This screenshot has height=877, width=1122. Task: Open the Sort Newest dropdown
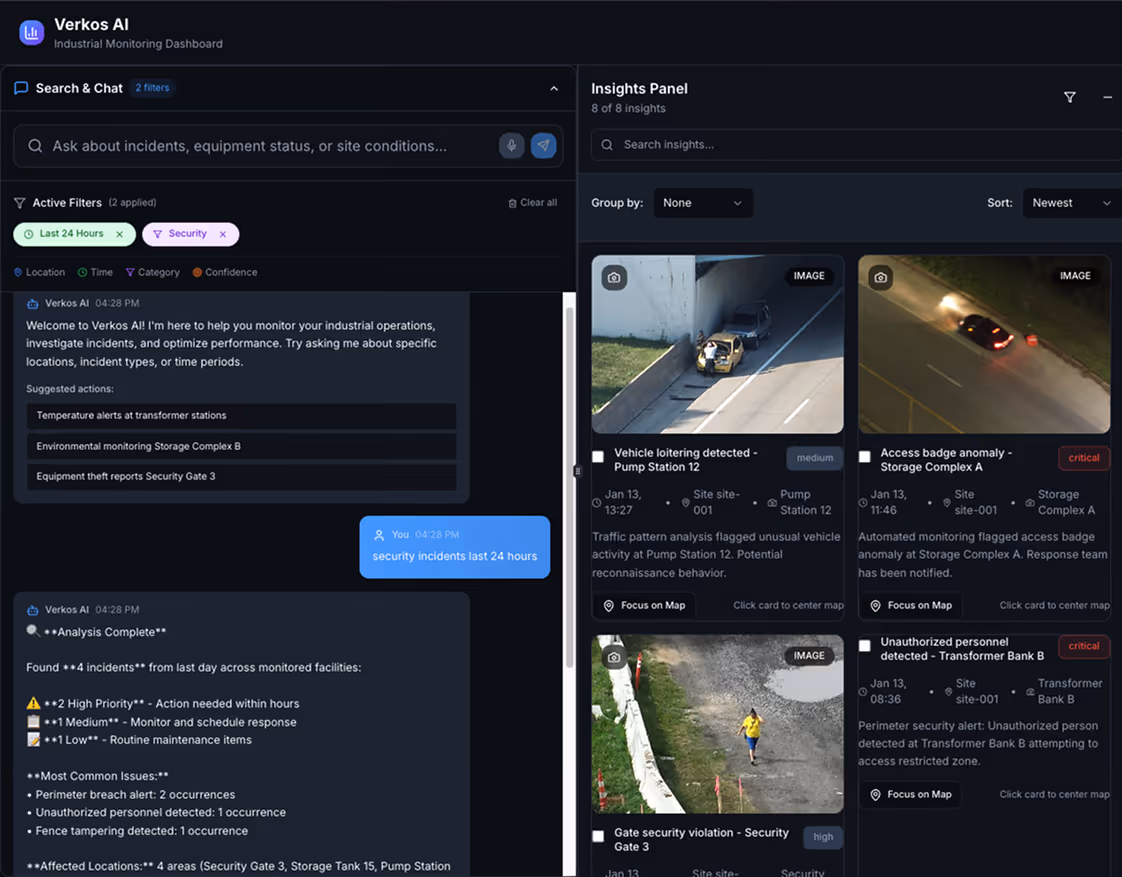coord(1072,203)
